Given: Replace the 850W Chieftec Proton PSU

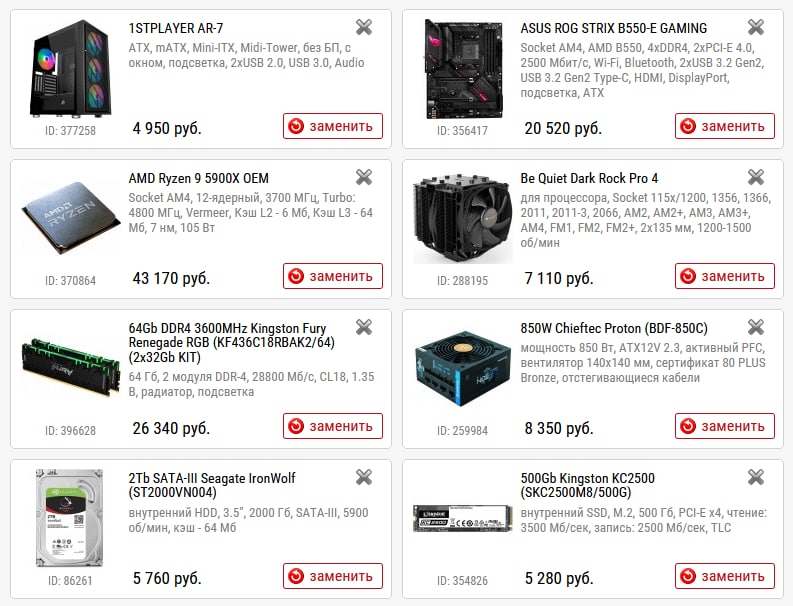Looking at the screenshot, I should click(x=725, y=426).
